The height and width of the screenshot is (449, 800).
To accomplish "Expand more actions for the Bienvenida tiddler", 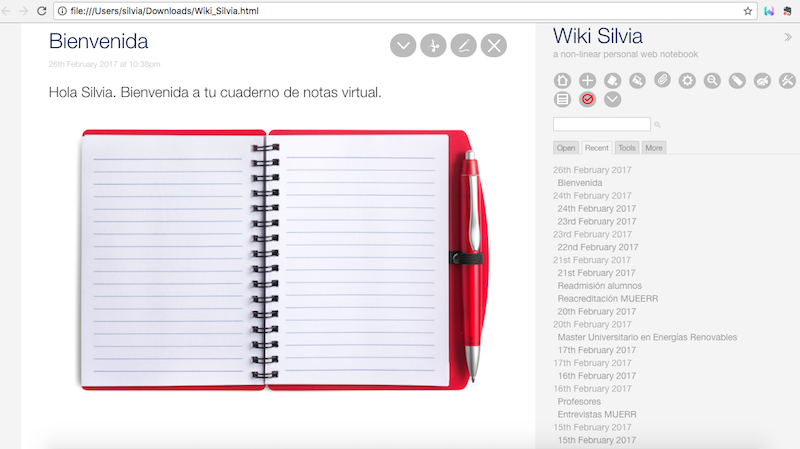I will [402, 45].
